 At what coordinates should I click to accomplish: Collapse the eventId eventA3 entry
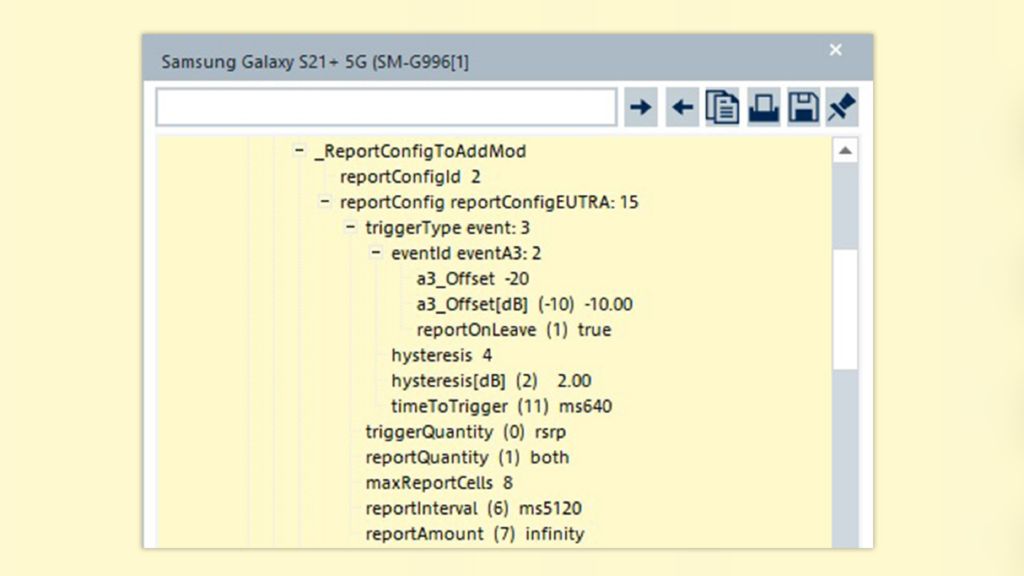tap(374, 253)
